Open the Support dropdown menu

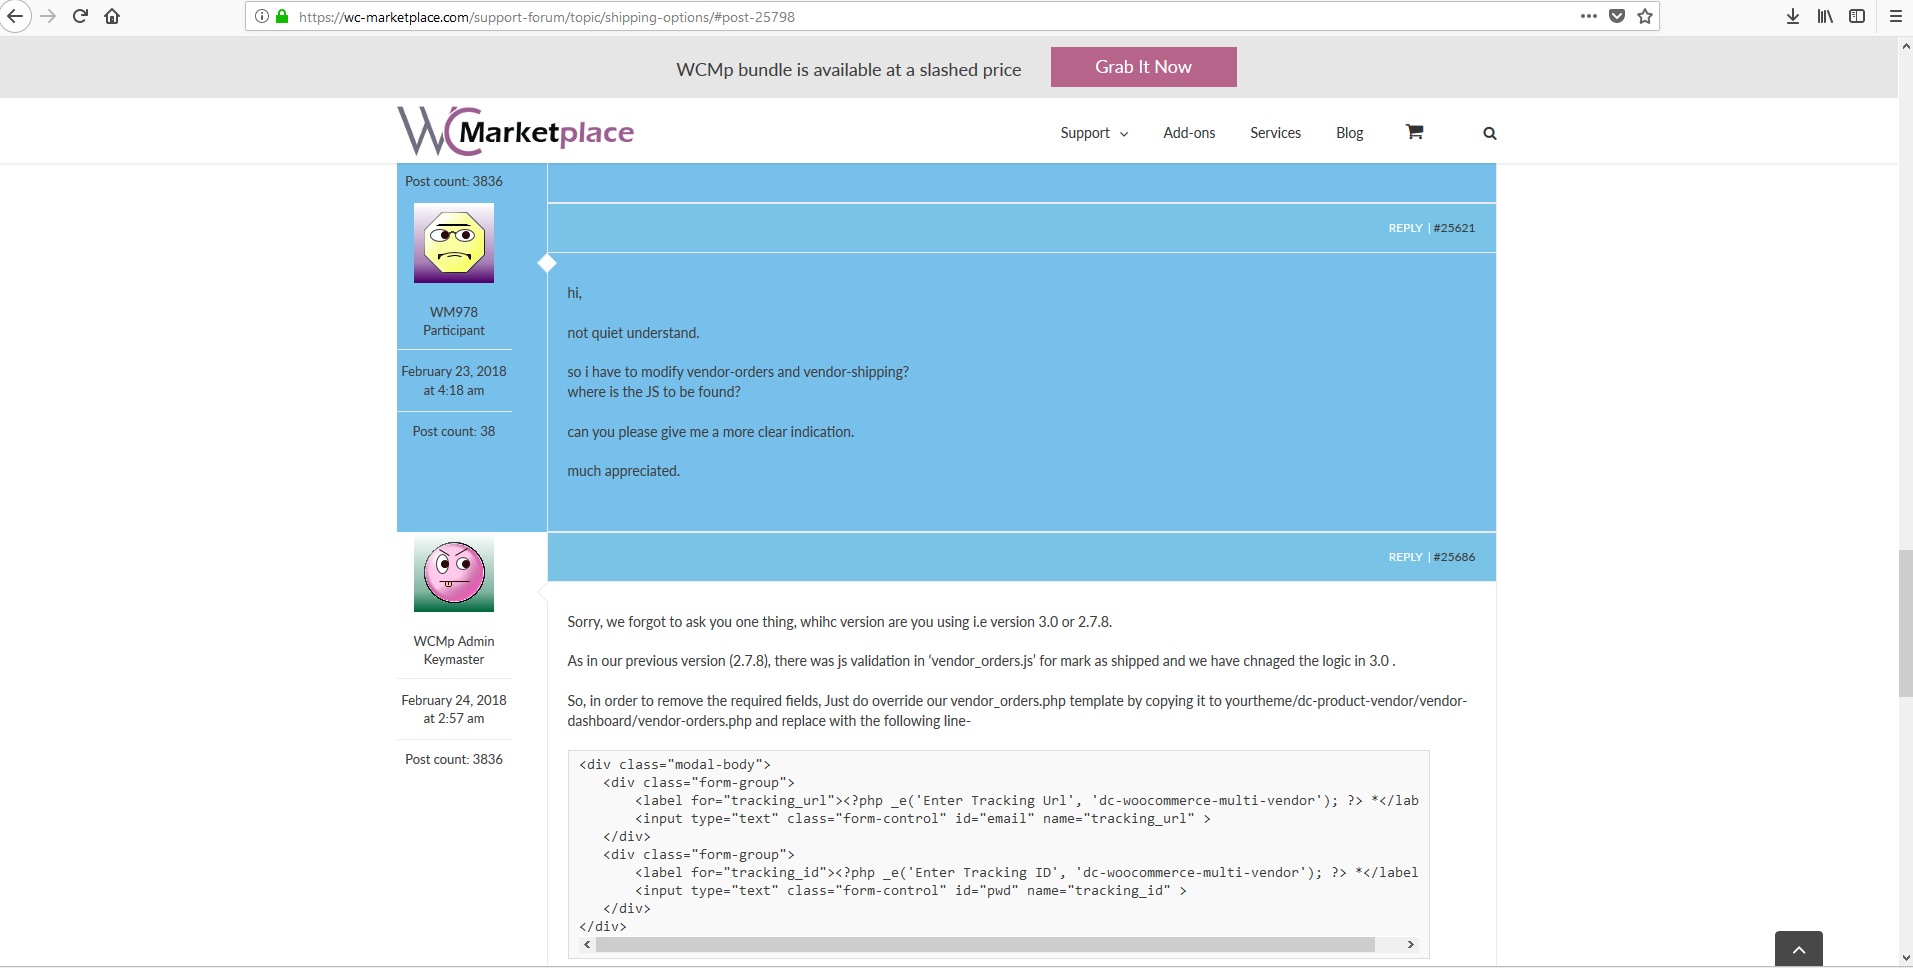[x=1093, y=132]
